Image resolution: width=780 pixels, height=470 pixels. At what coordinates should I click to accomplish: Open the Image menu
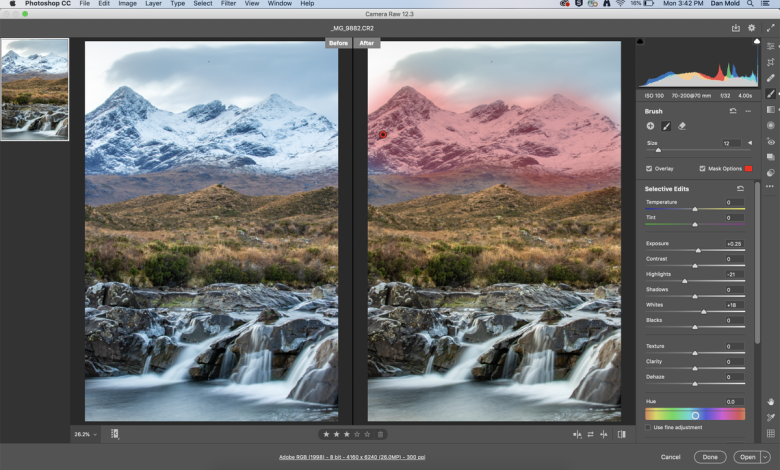[x=127, y=3]
